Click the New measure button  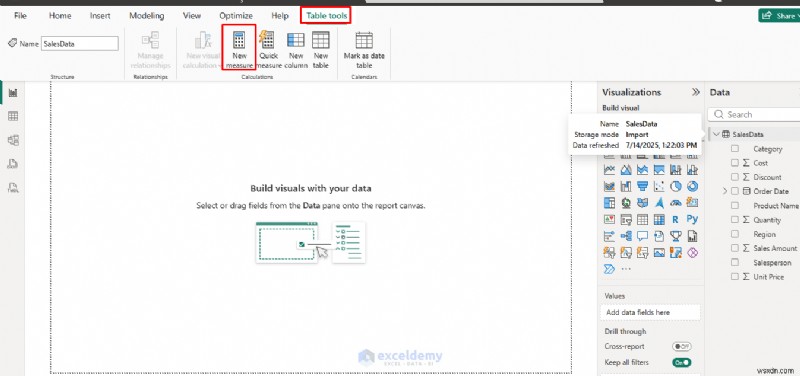tap(239, 49)
